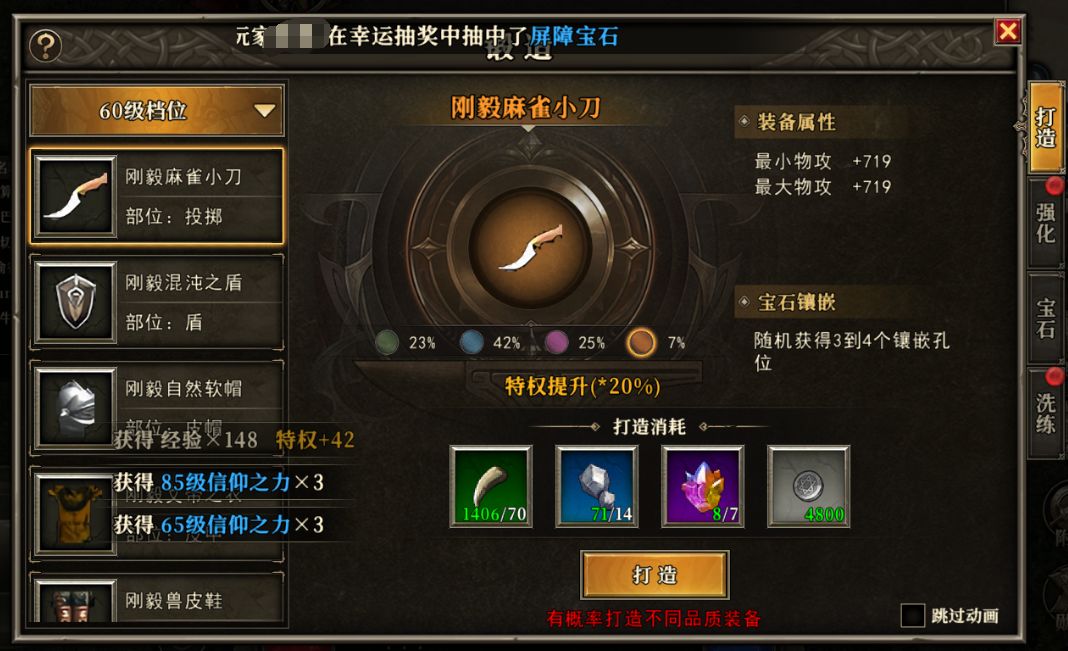This screenshot has width=1068, height=651.
Task: Click the silver ore material icon
Action: pyautogui.click(x=597, y=486)
